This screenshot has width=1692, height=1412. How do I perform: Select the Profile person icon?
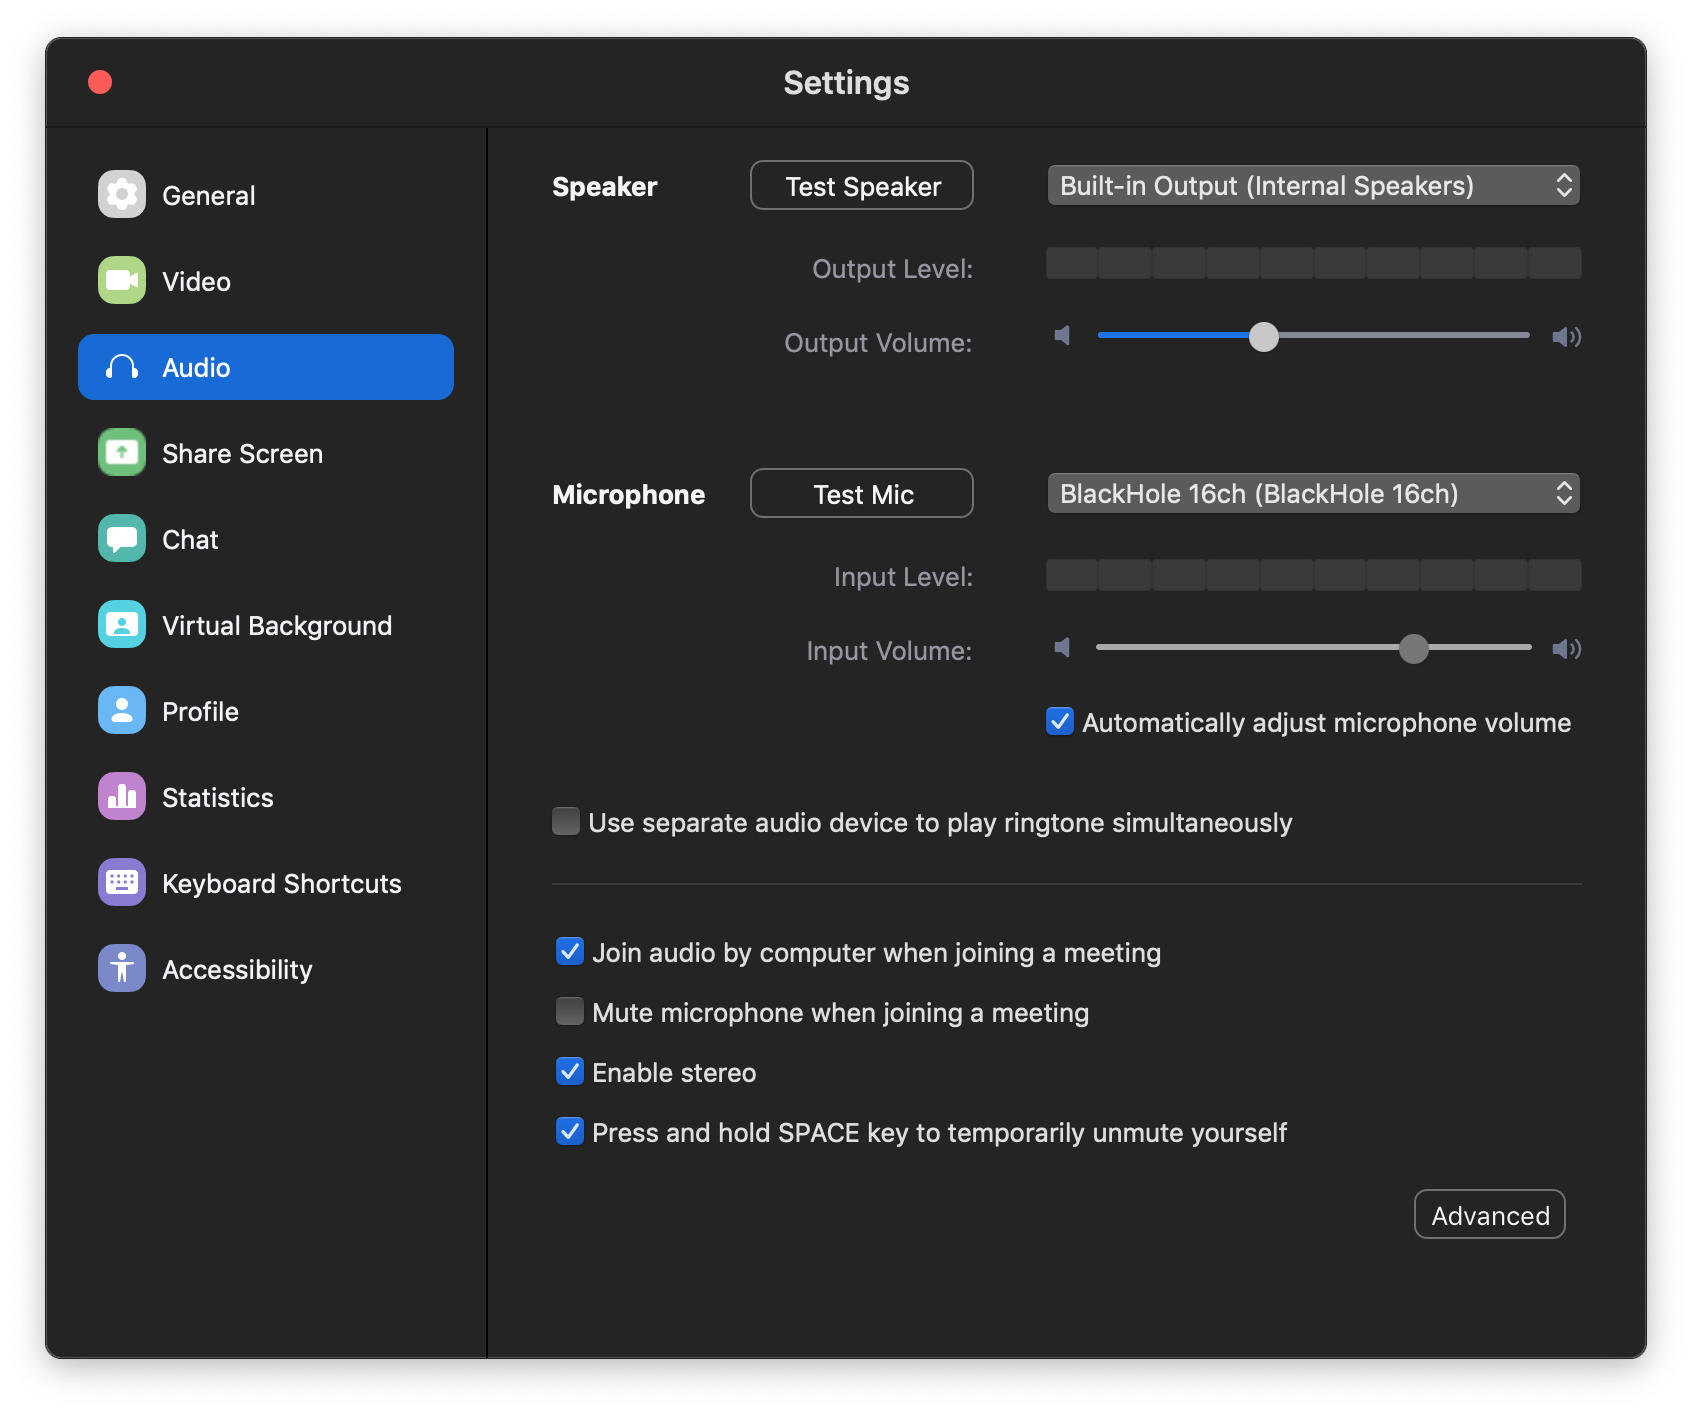(122, 710)
